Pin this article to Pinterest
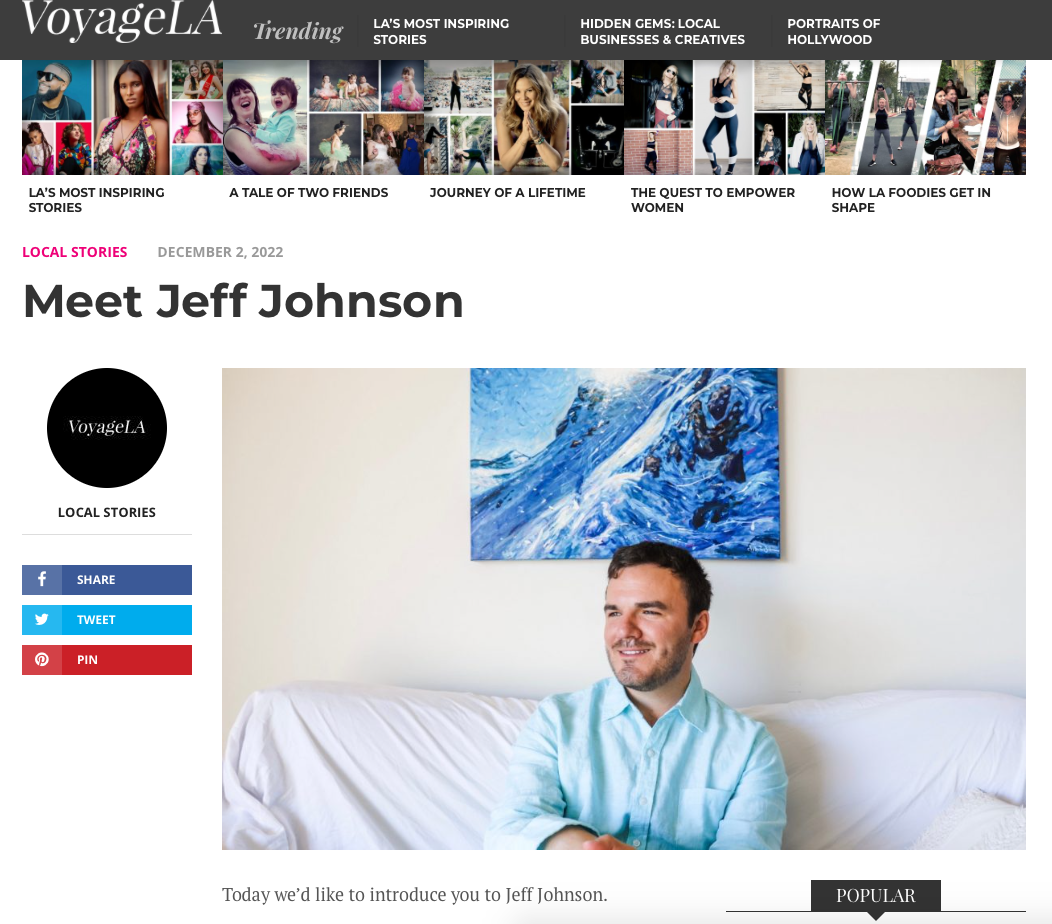The height and width of the screenshot is (924, 1052). click(x=107, y=660)
